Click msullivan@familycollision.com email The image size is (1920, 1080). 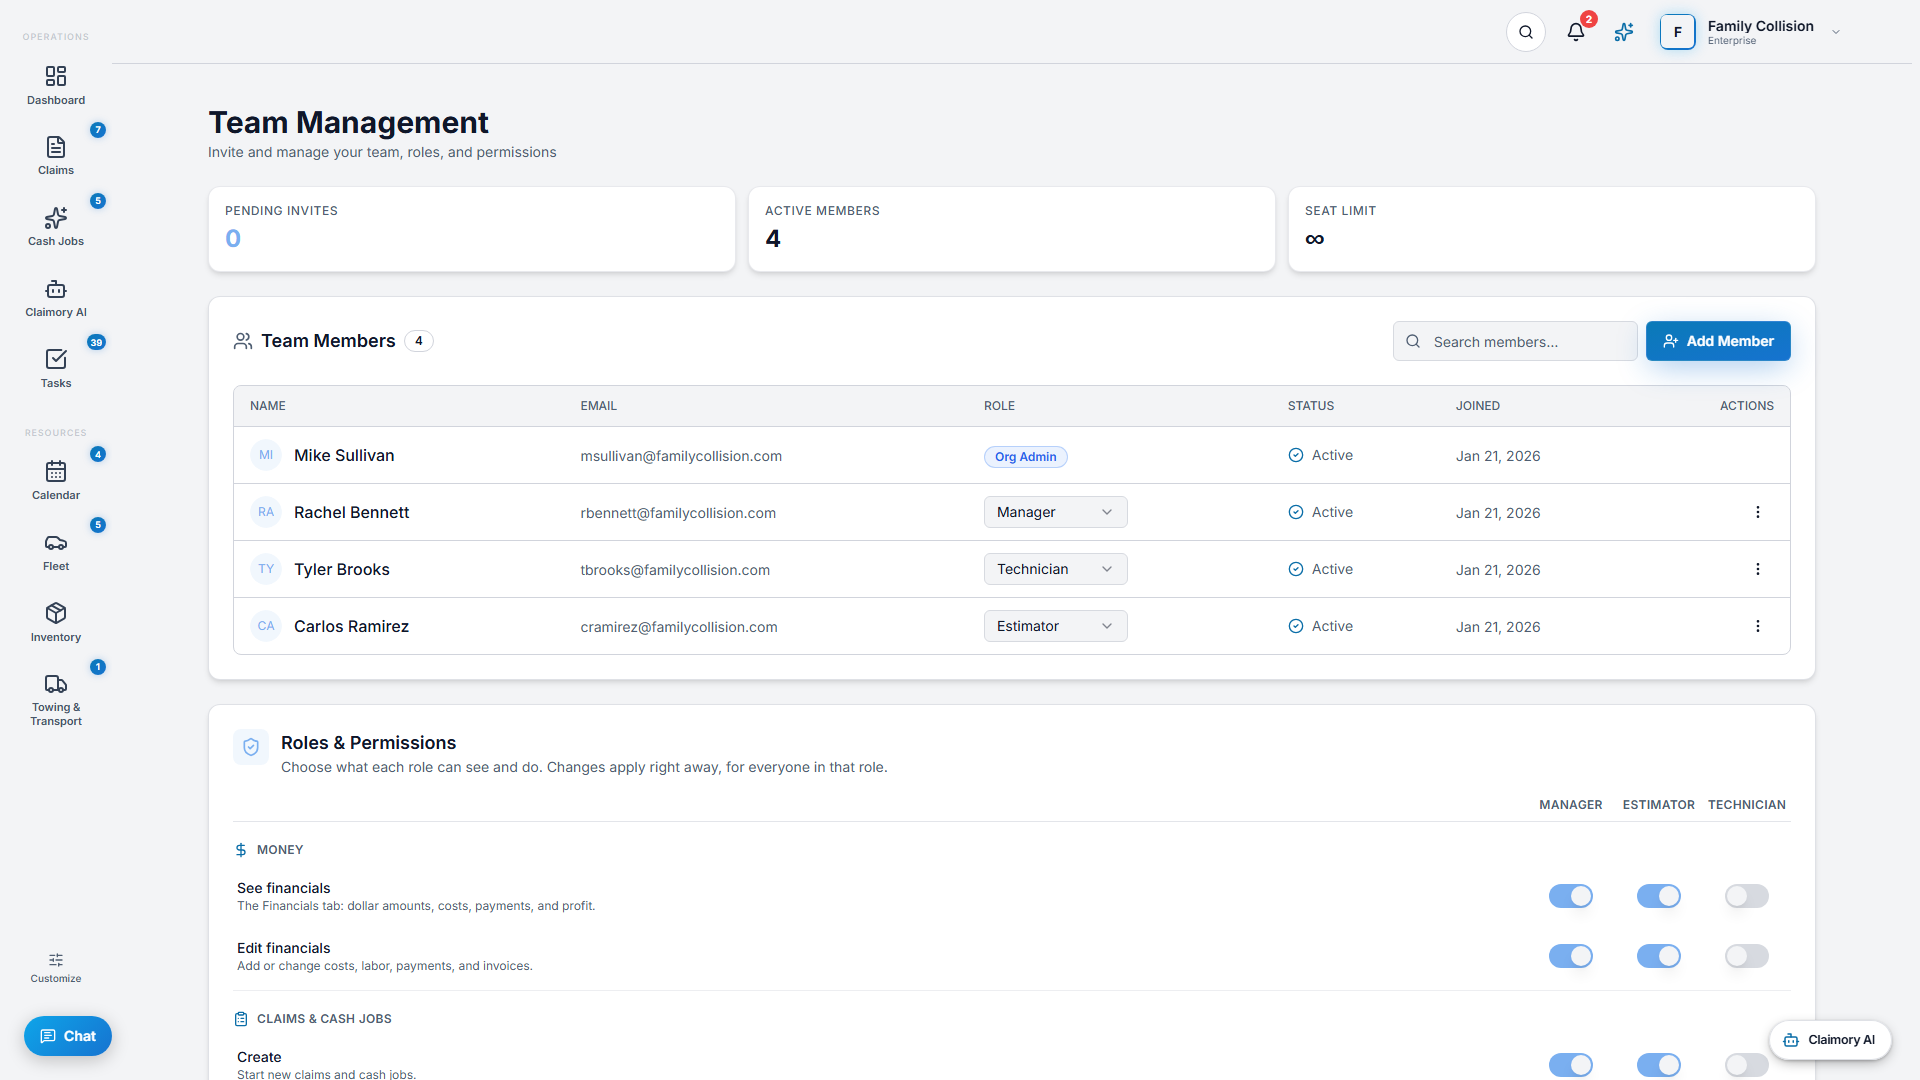click(x=681, y=456)
